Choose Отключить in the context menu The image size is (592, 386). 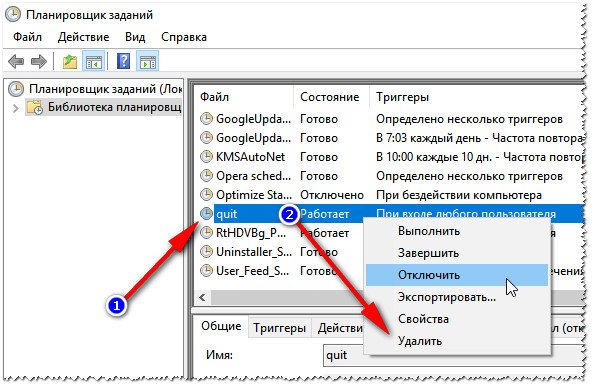point(457,275)
